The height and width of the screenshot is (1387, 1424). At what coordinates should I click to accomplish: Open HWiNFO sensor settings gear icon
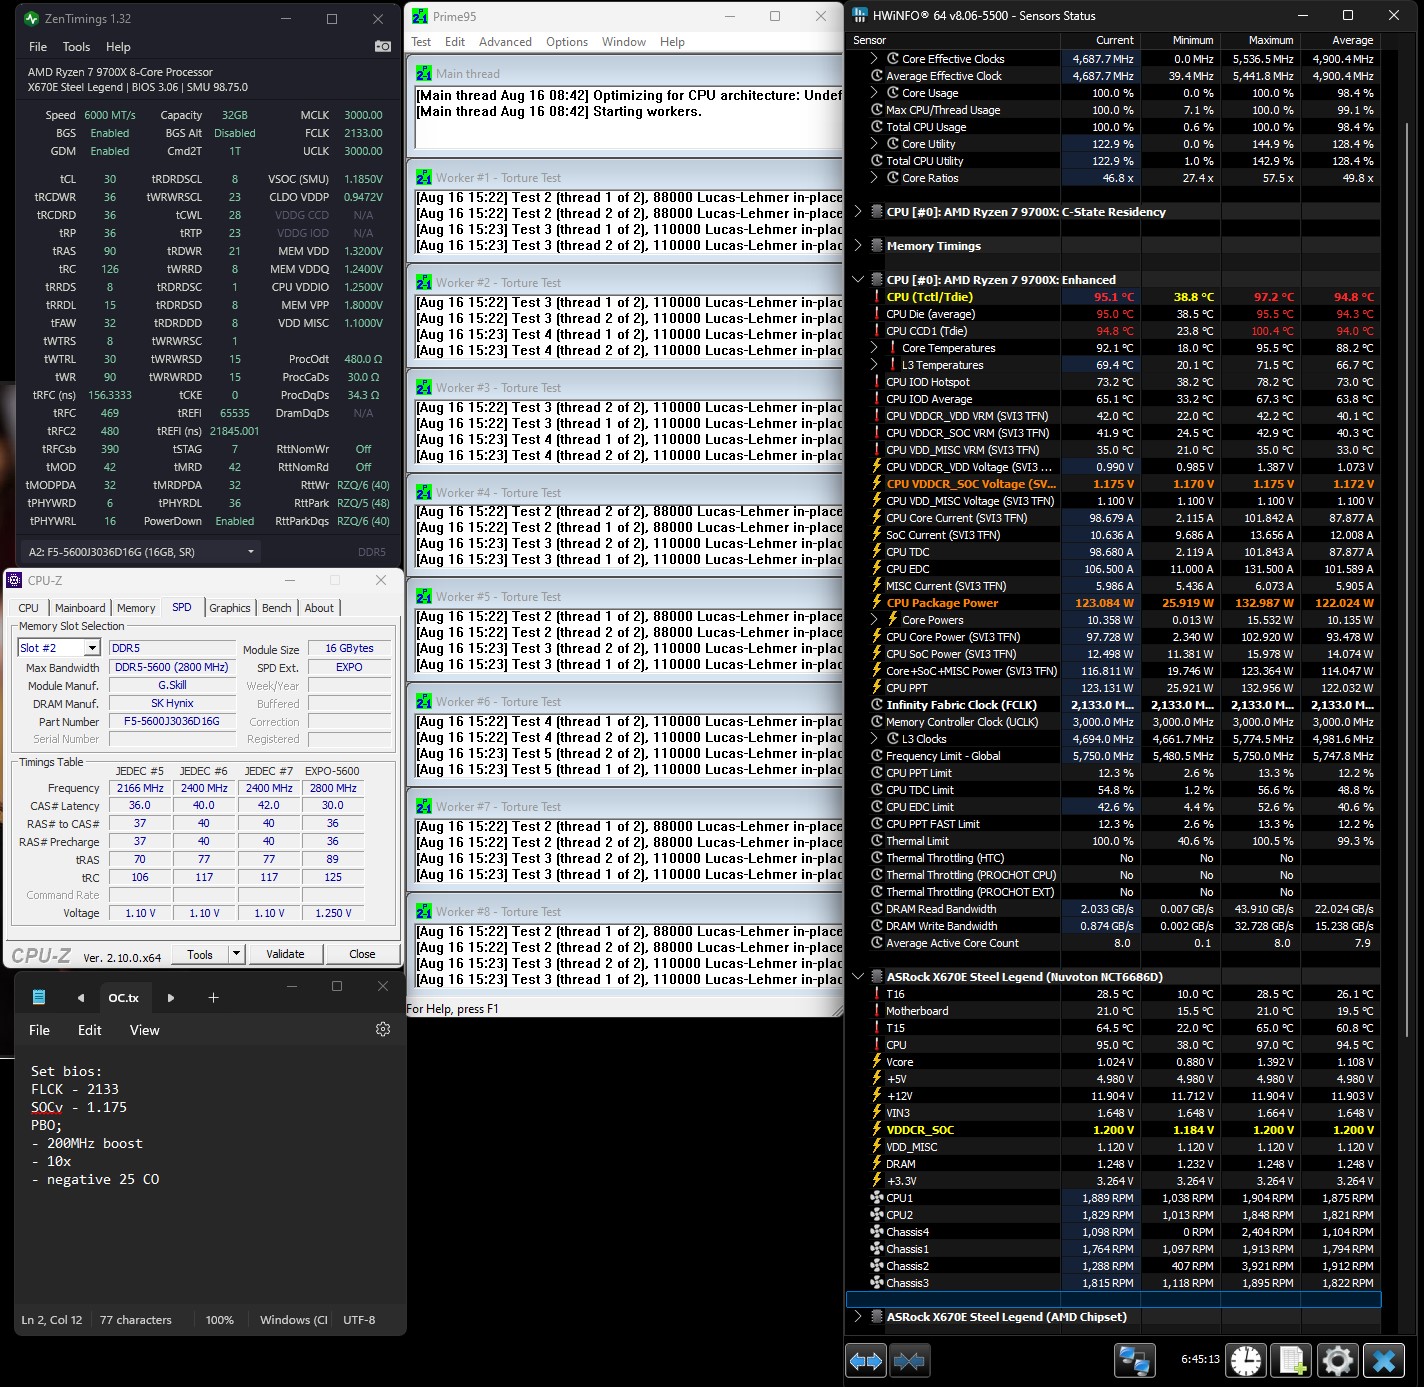[1338, 1361]
